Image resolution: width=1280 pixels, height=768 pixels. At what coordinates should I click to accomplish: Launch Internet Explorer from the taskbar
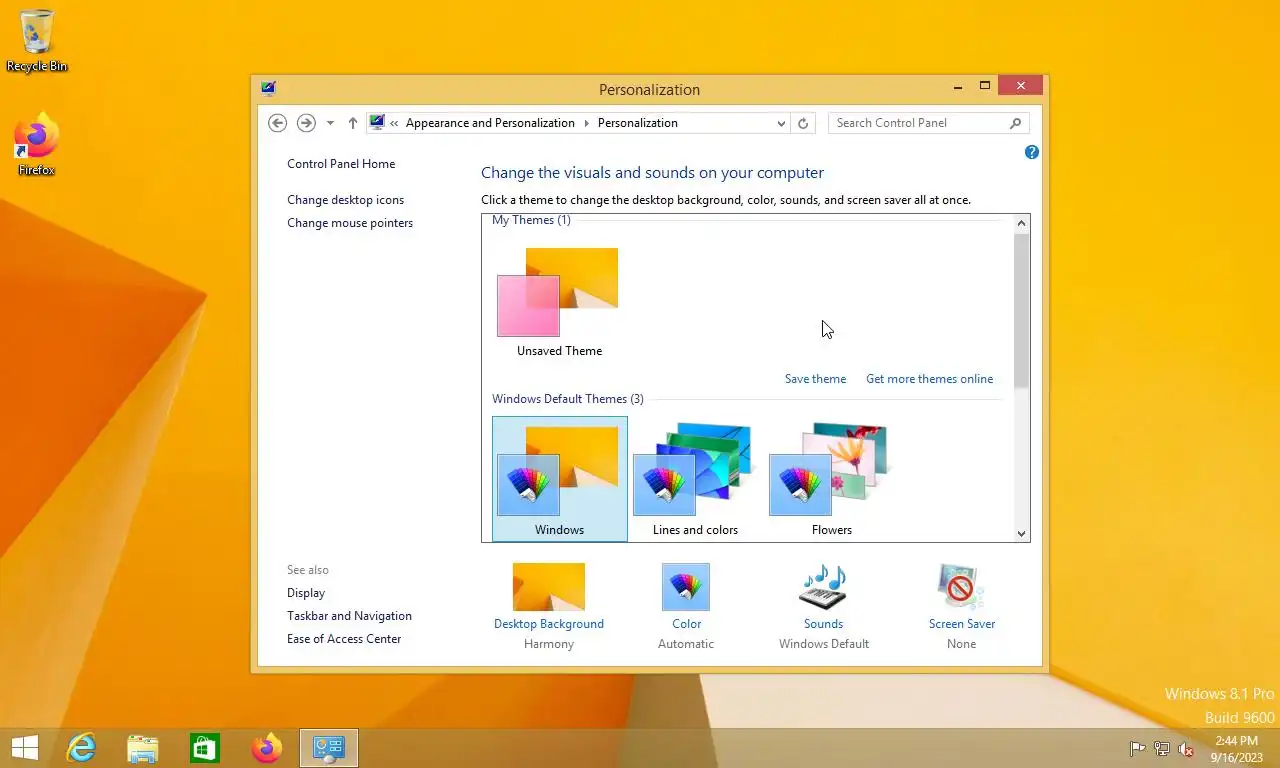(81, 748)
